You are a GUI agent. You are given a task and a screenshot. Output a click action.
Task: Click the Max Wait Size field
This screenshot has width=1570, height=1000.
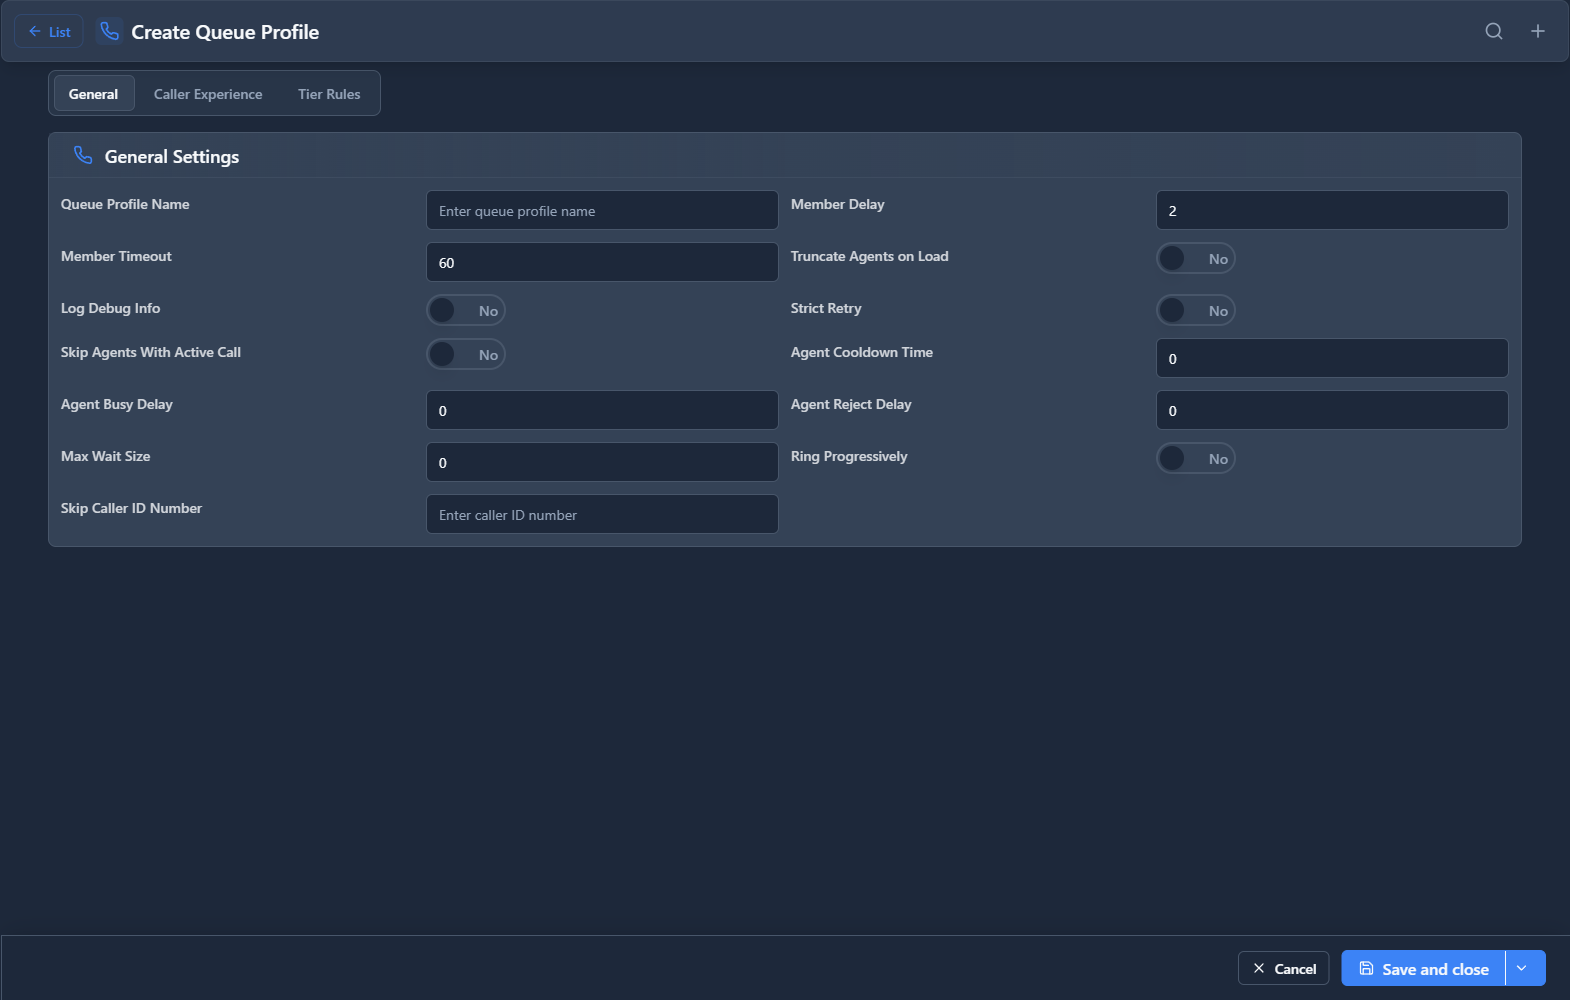click(602, 462)
